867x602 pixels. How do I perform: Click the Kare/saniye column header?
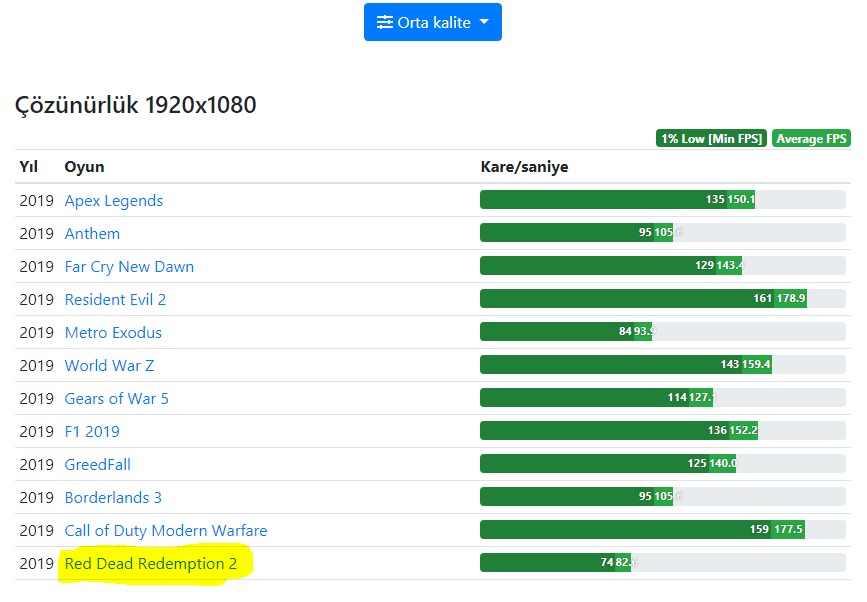coord(524,167)
